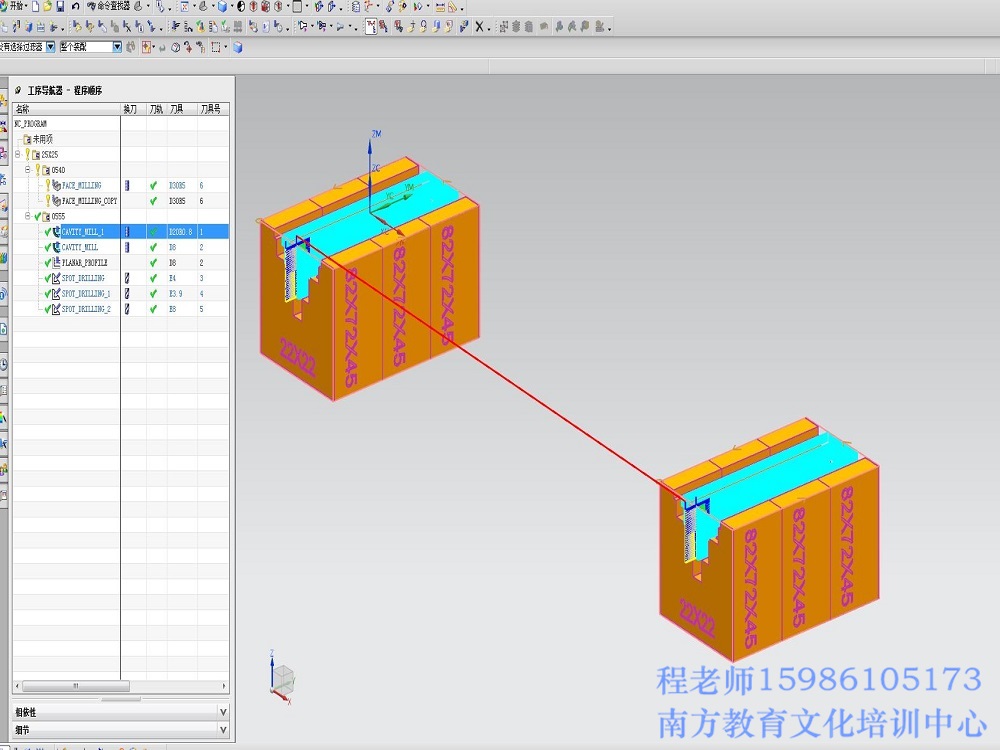Image resolution: width=1000 pixels, height=750 pixels.
Task: Select the PLANAR_PROFILE operation
Action: pyautogui.click(x=84, y=263)
